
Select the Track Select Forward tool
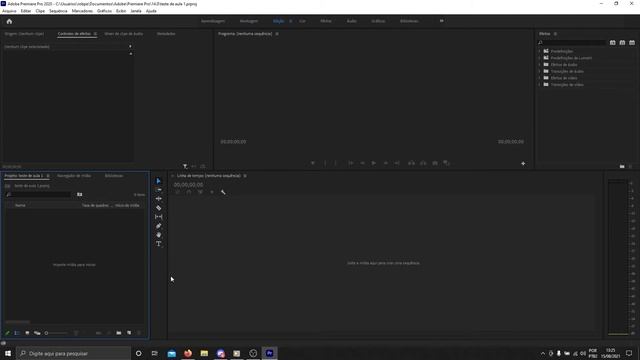(158, 190)
